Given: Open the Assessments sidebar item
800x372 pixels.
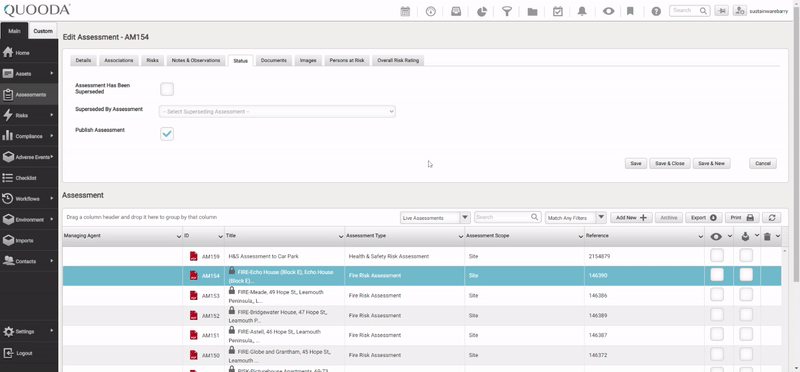Looking at the screenshot, I should tap(29, 94).
